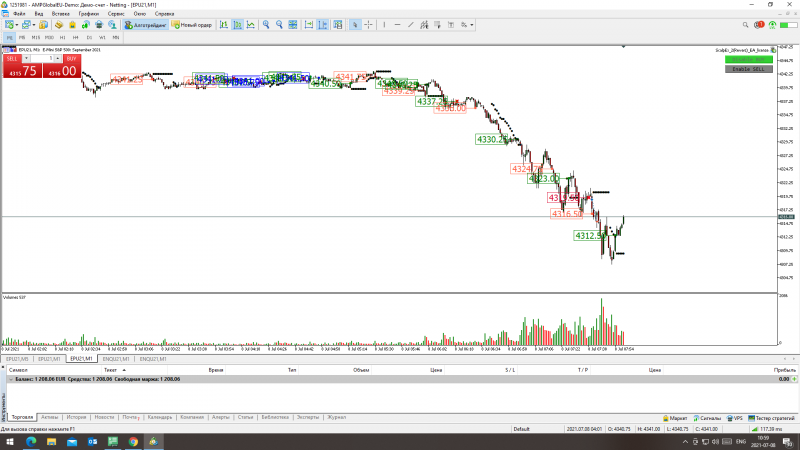
Task: Select the crosshair tool
Action: (368, 24)
